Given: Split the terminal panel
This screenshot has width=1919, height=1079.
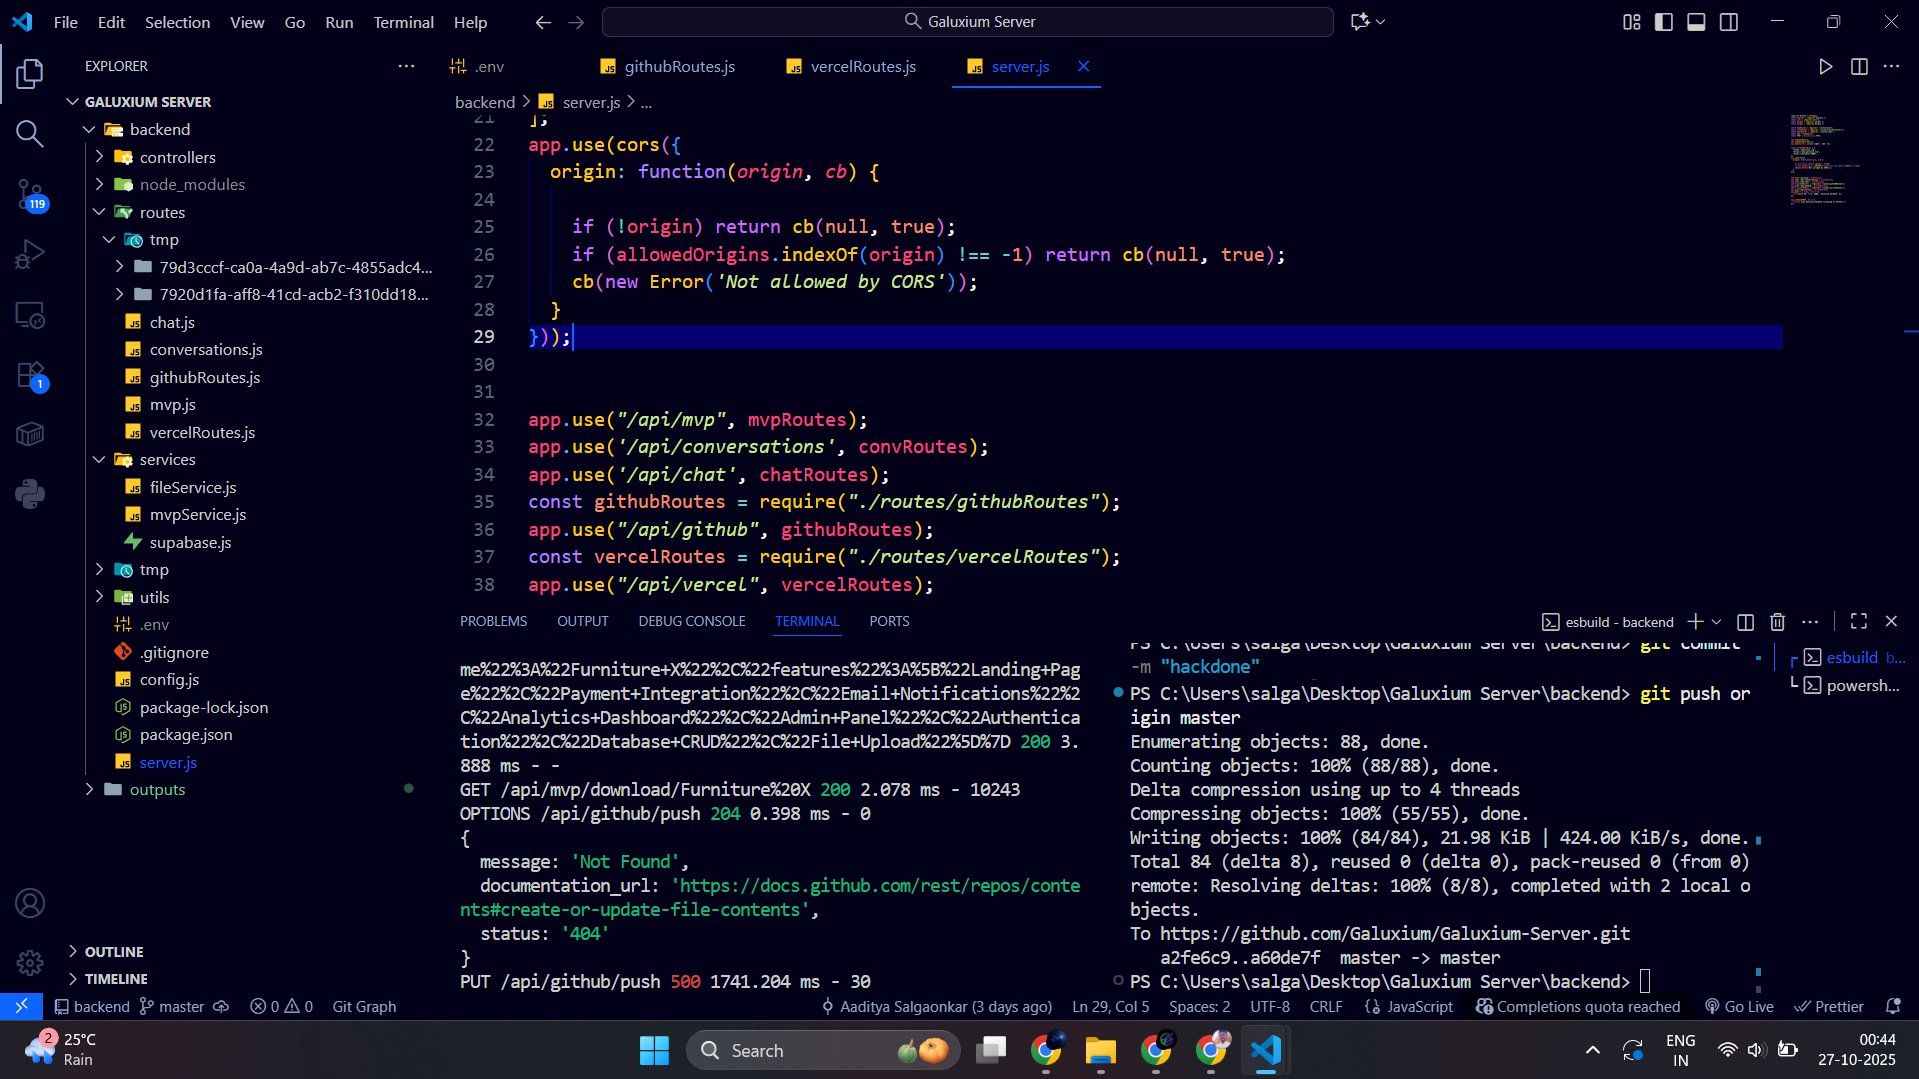Looking at the screenshot, I should pyautogui.click(x=1745, y=622).
